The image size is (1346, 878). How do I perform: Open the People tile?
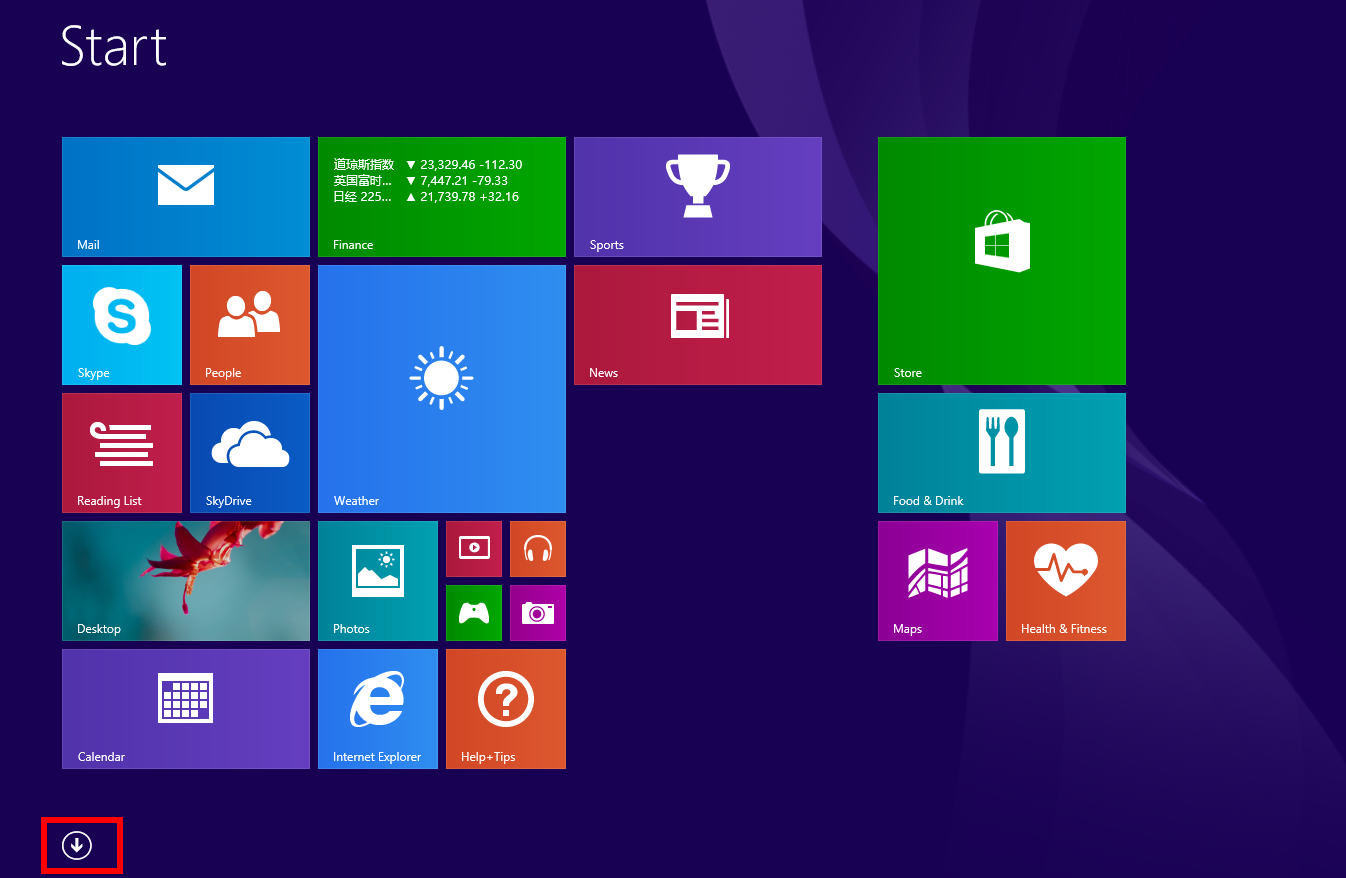250,325
